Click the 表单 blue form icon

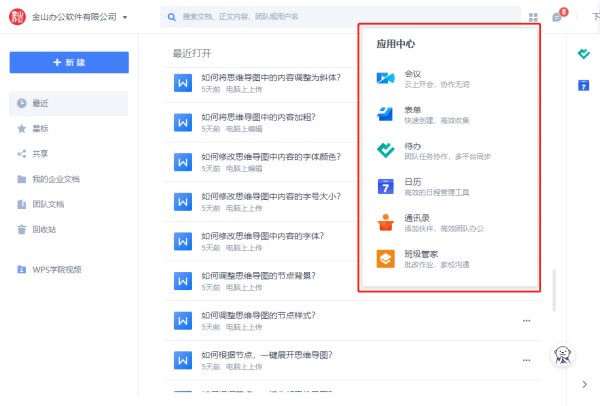385,114
